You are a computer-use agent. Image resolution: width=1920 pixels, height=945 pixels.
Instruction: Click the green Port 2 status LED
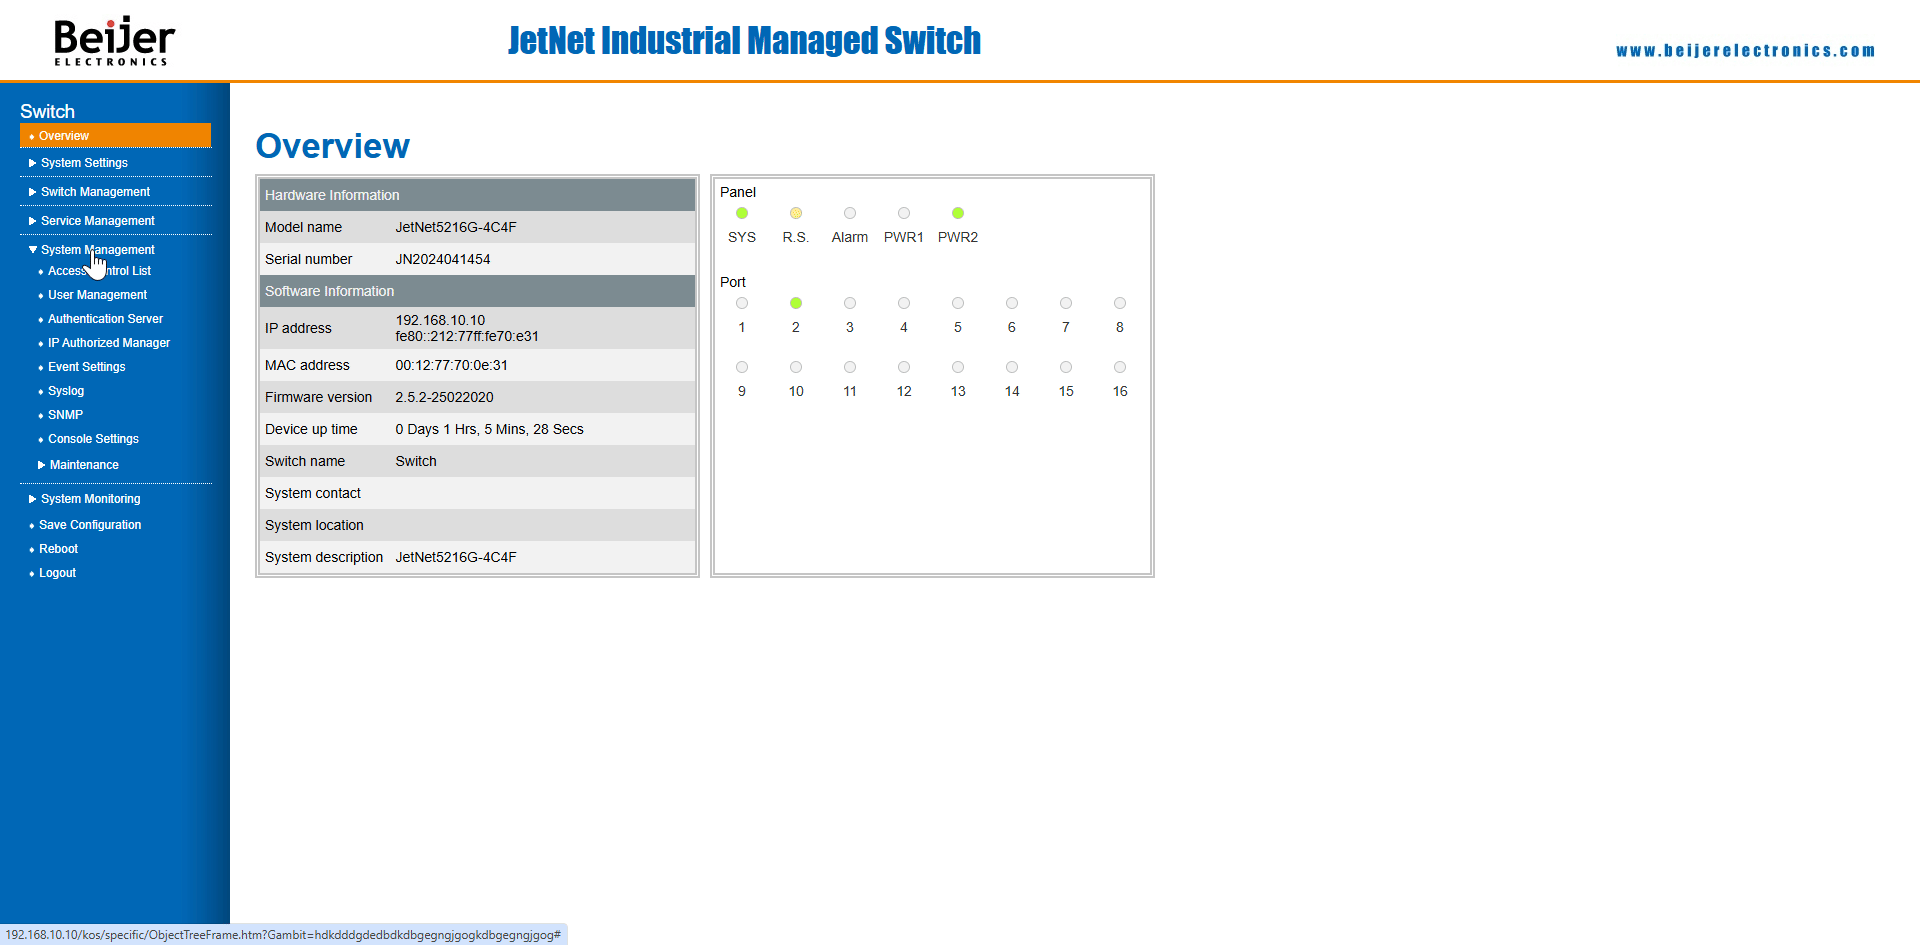point(796,303)
